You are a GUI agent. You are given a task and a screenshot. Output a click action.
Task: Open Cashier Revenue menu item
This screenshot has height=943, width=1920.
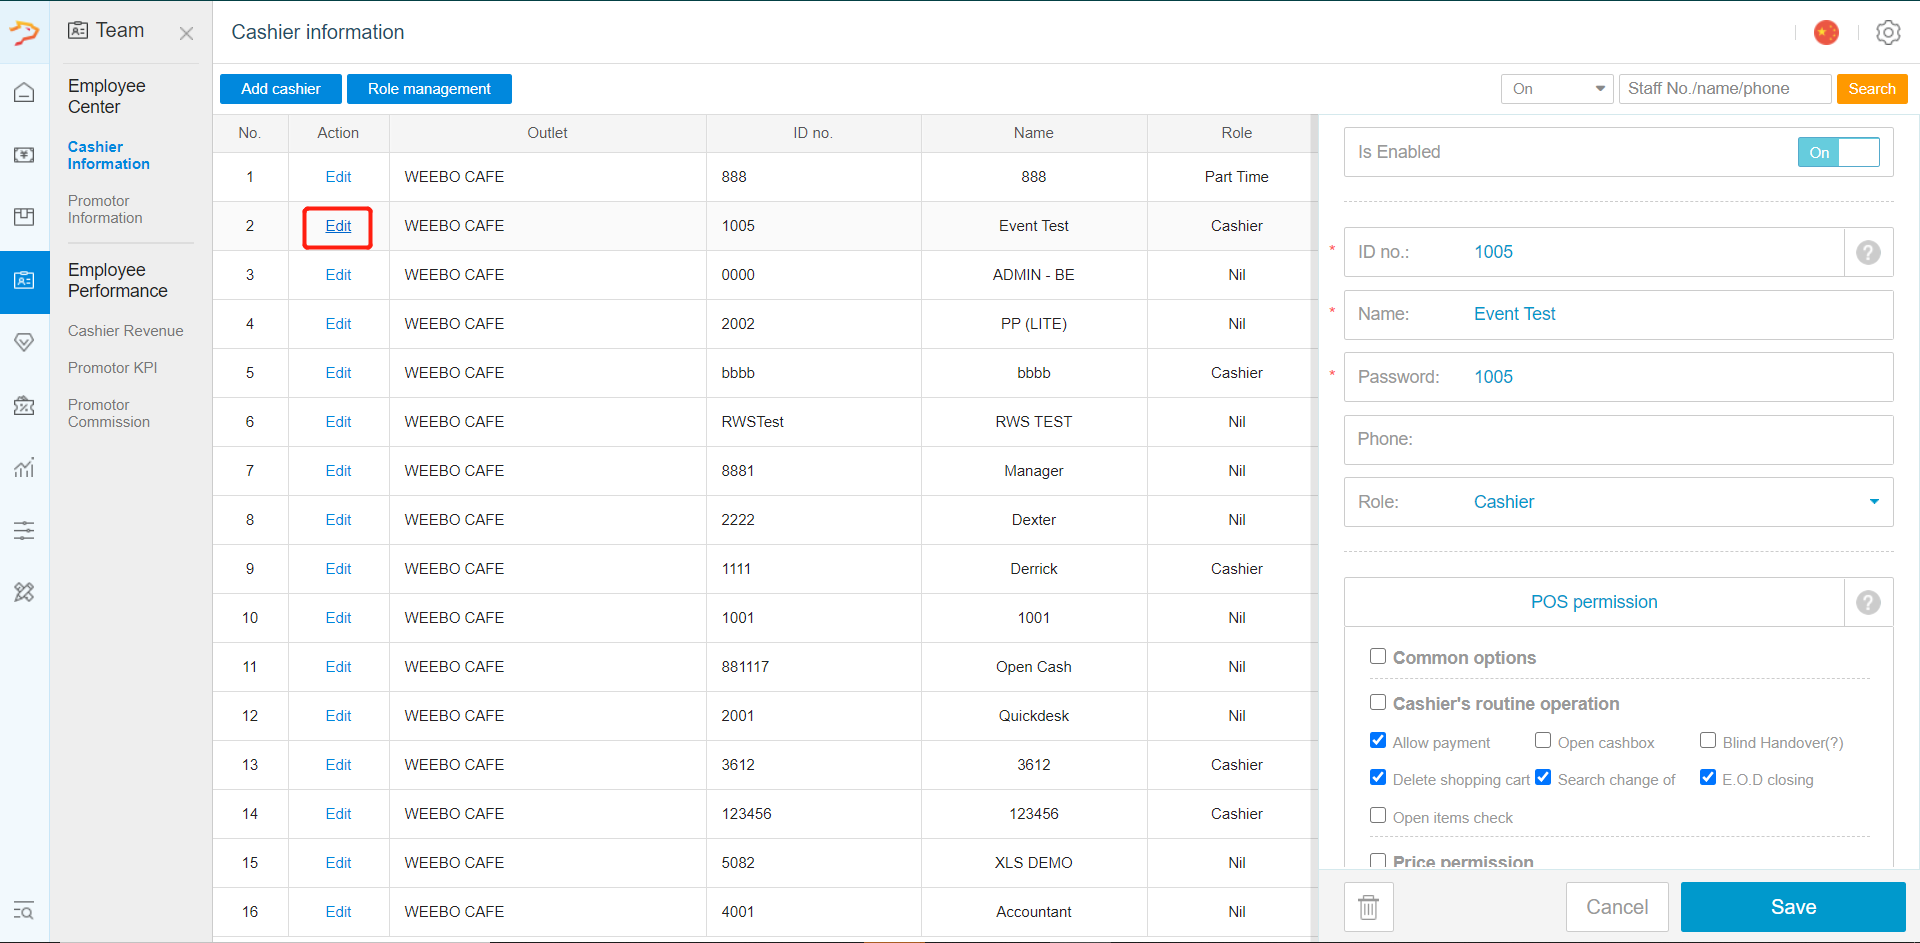tap(125, 331)
